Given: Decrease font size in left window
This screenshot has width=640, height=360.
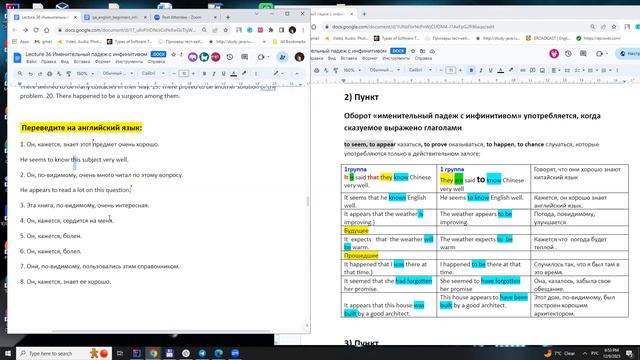Looking at the screenshot, I should pyautogui.click(x=174, y=74).
